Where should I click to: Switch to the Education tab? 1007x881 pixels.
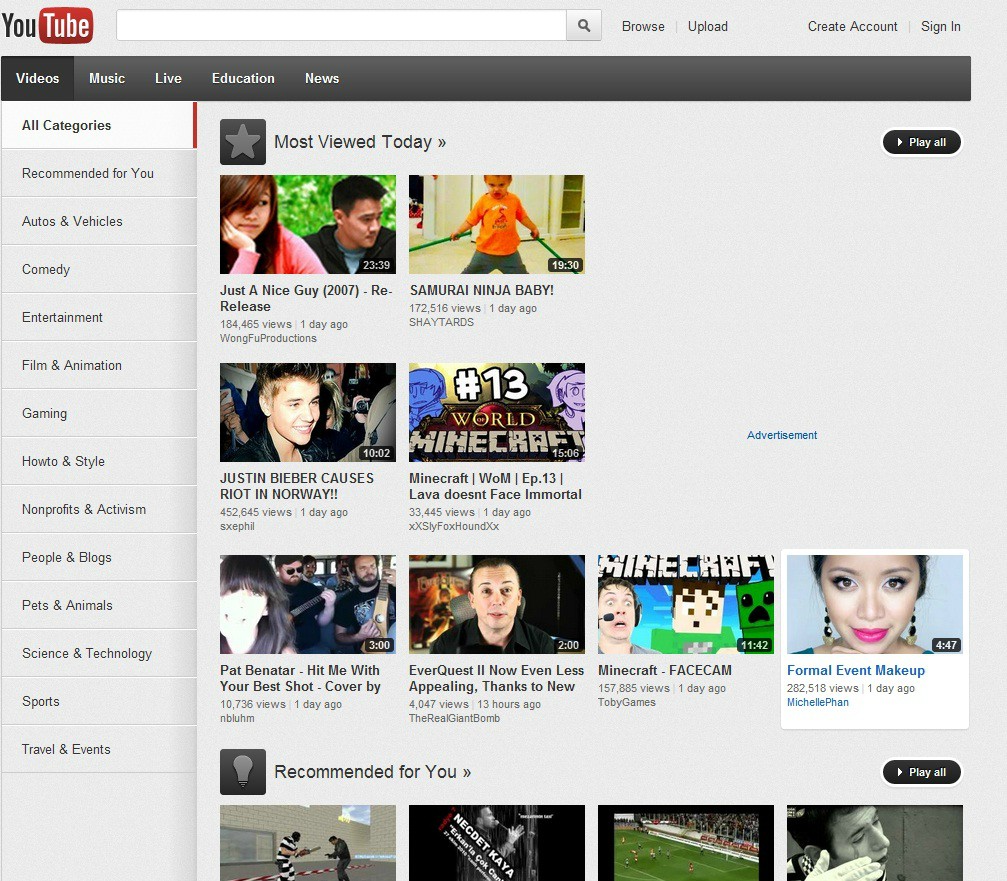[x=243, y=78]
